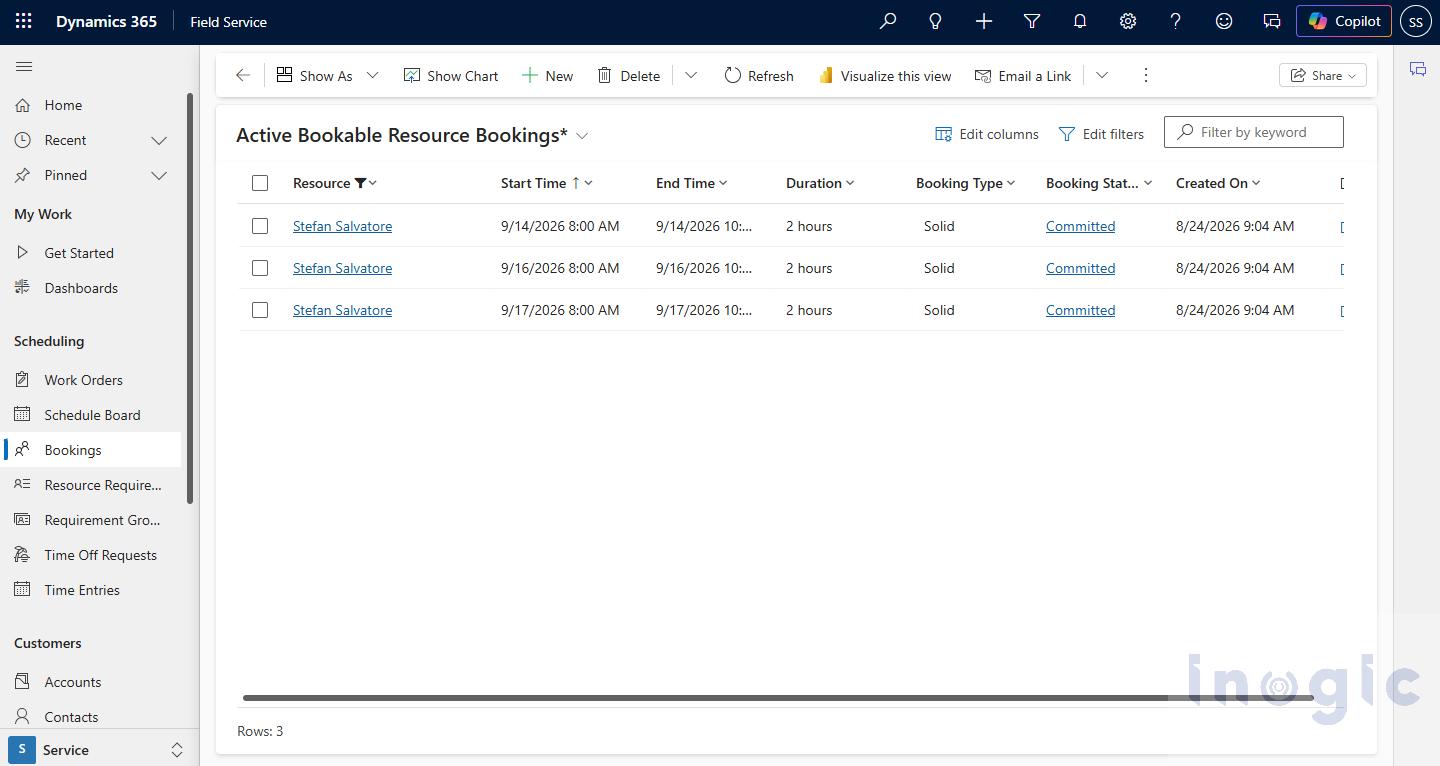The image size is (1440, 766).
Task: Expand Show As dropdown chevron
Action: click(x=372, y=75)
